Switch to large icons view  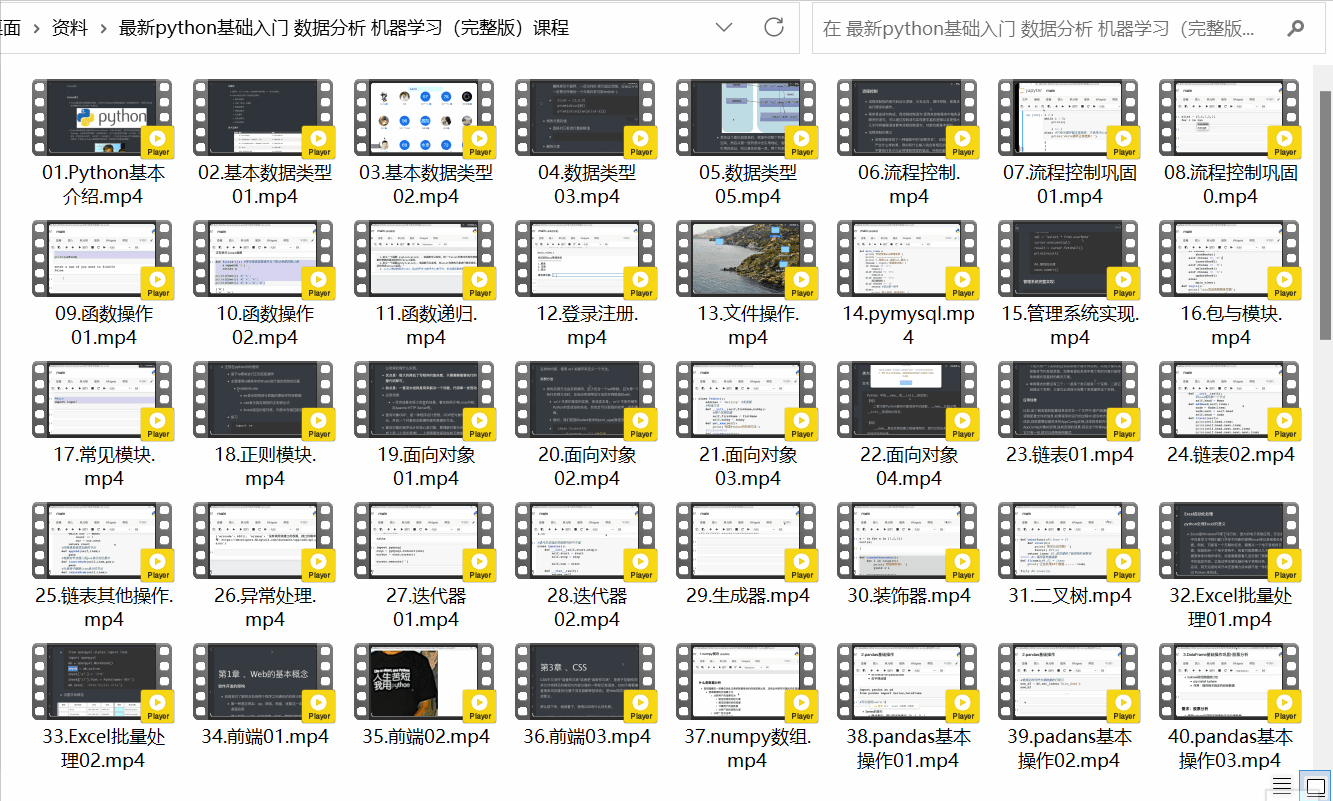pyautogui.click(x=1315, y=784)
